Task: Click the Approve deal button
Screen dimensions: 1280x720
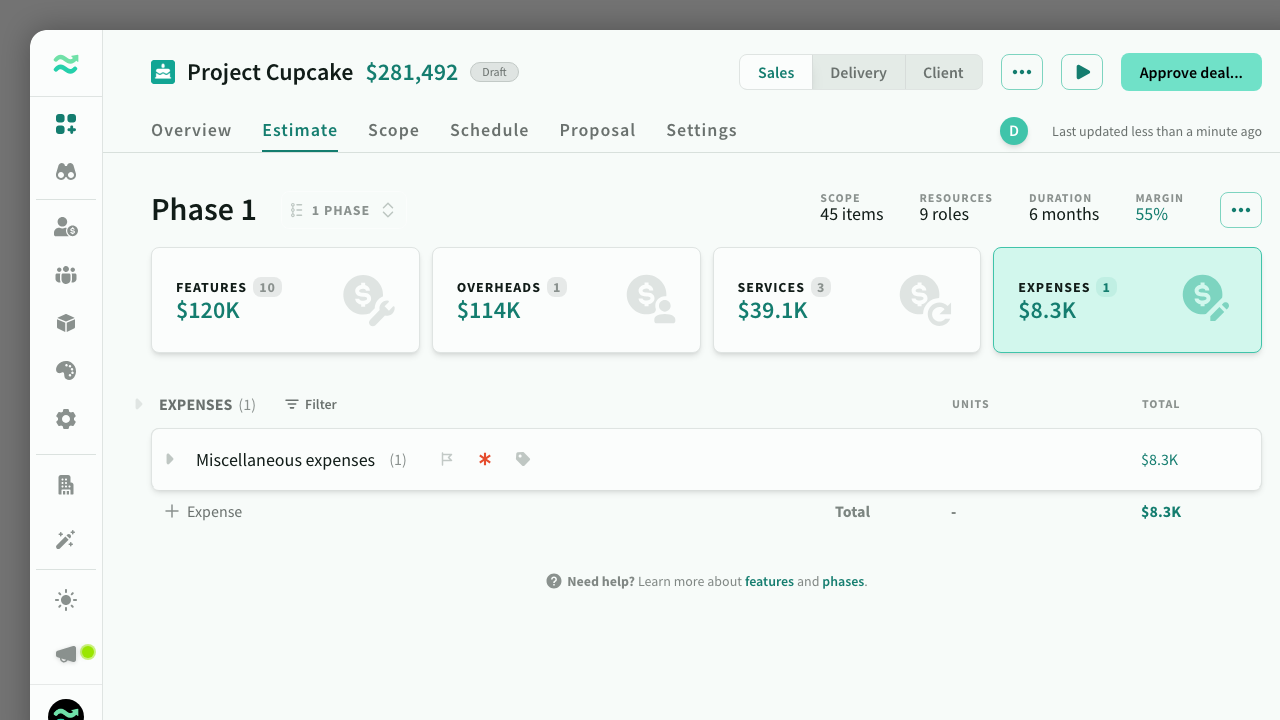Action: (1191, 72)
